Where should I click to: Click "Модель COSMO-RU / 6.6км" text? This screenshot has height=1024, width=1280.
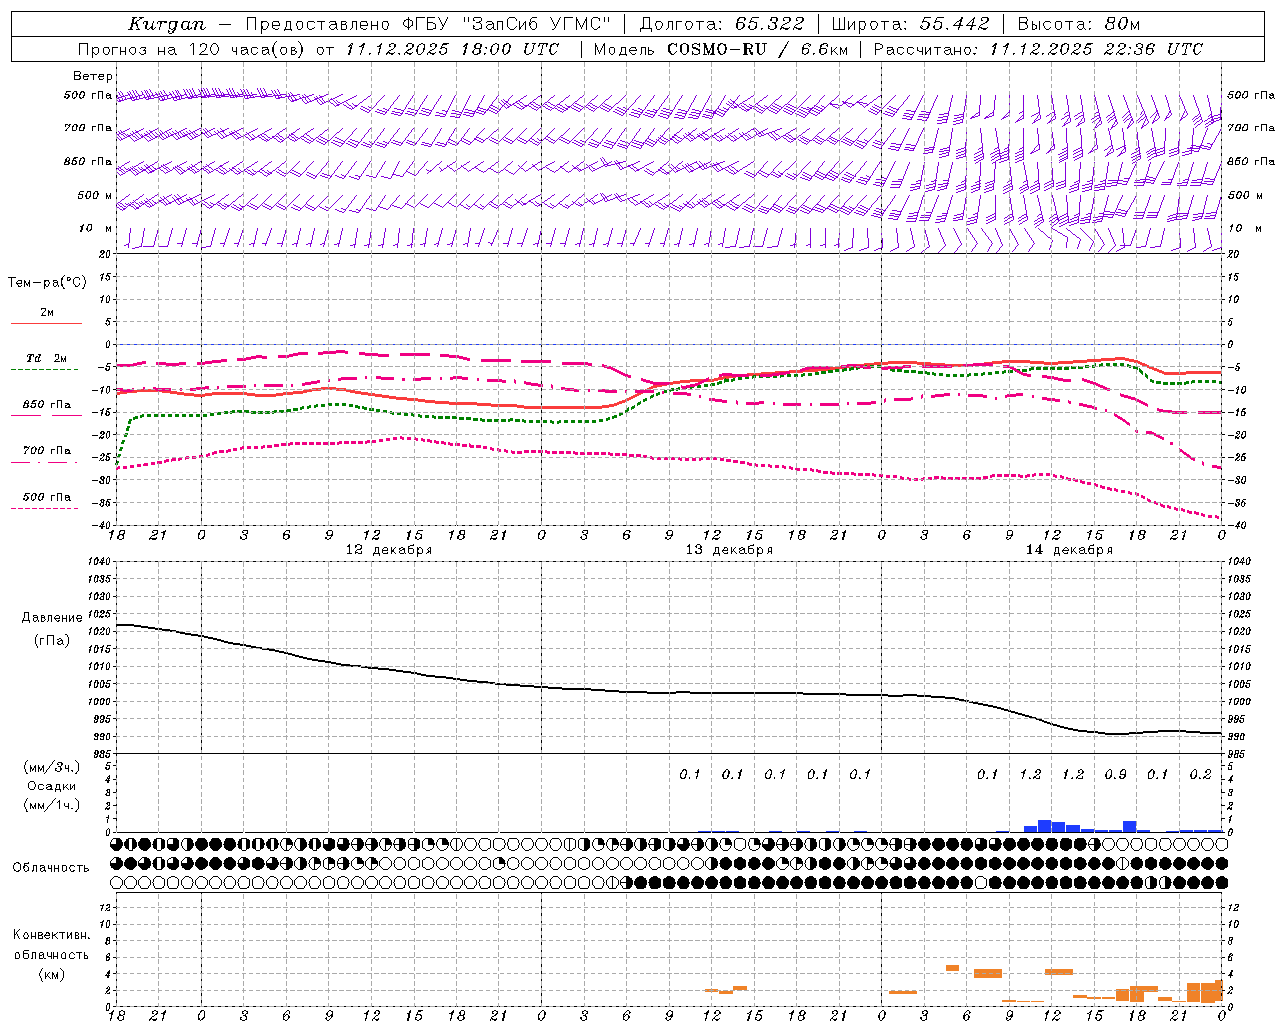tap(720, 49)
